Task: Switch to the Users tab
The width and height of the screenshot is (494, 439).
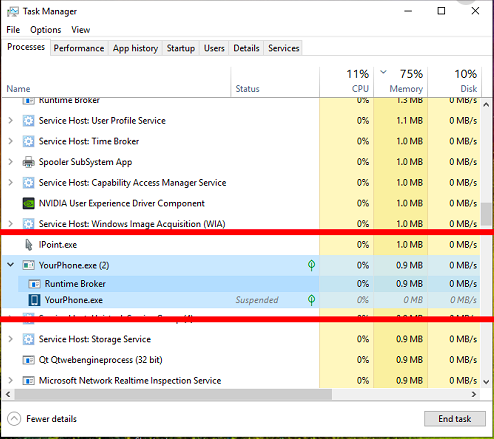Action: coord(214,48)
